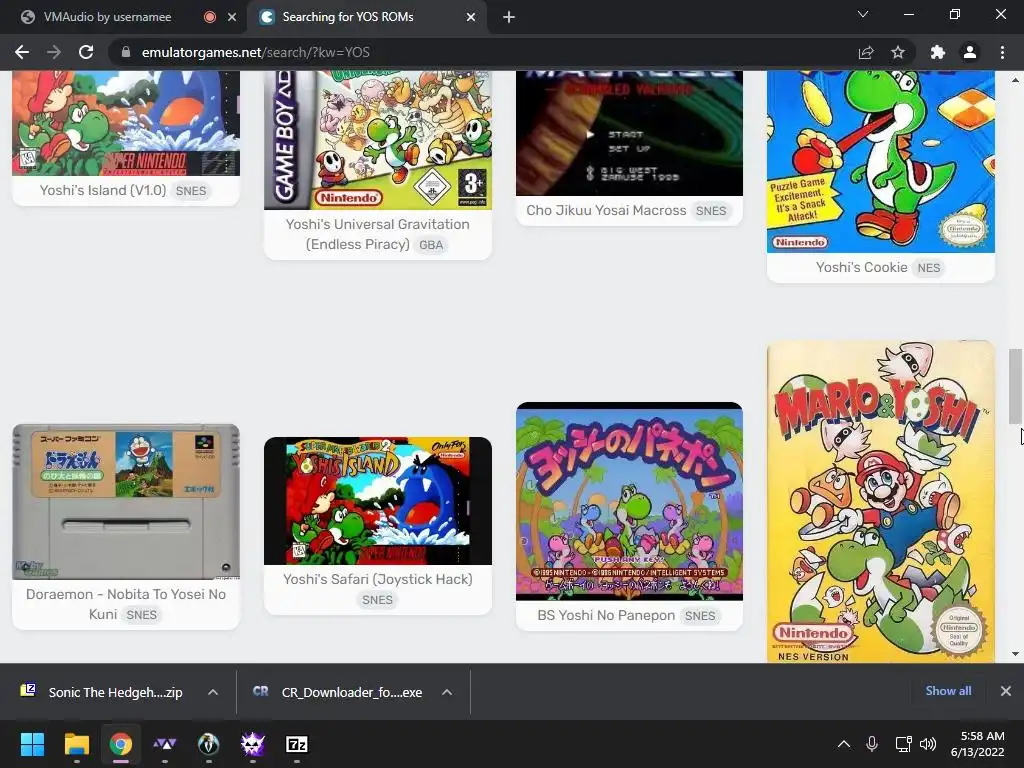Click SNES tag on Yoshi's Island (V1.0)
The width and height of the screenshot is (1024, 768).
[191, 191]
